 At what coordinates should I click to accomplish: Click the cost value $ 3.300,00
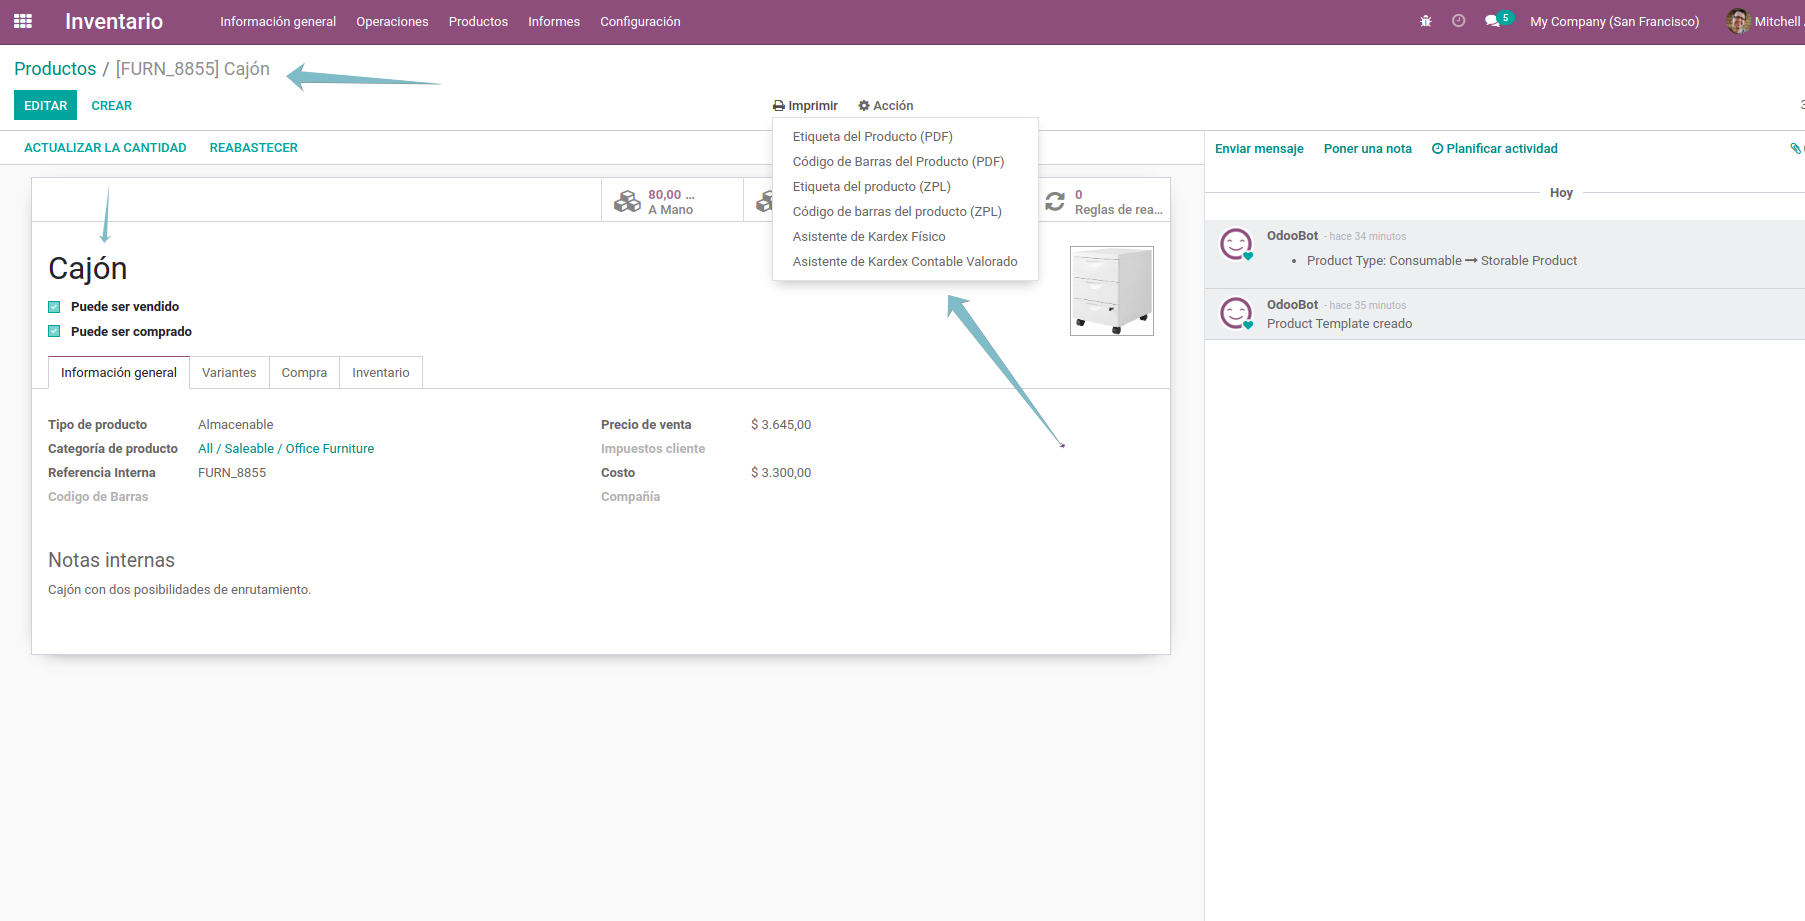coord(781,473)
